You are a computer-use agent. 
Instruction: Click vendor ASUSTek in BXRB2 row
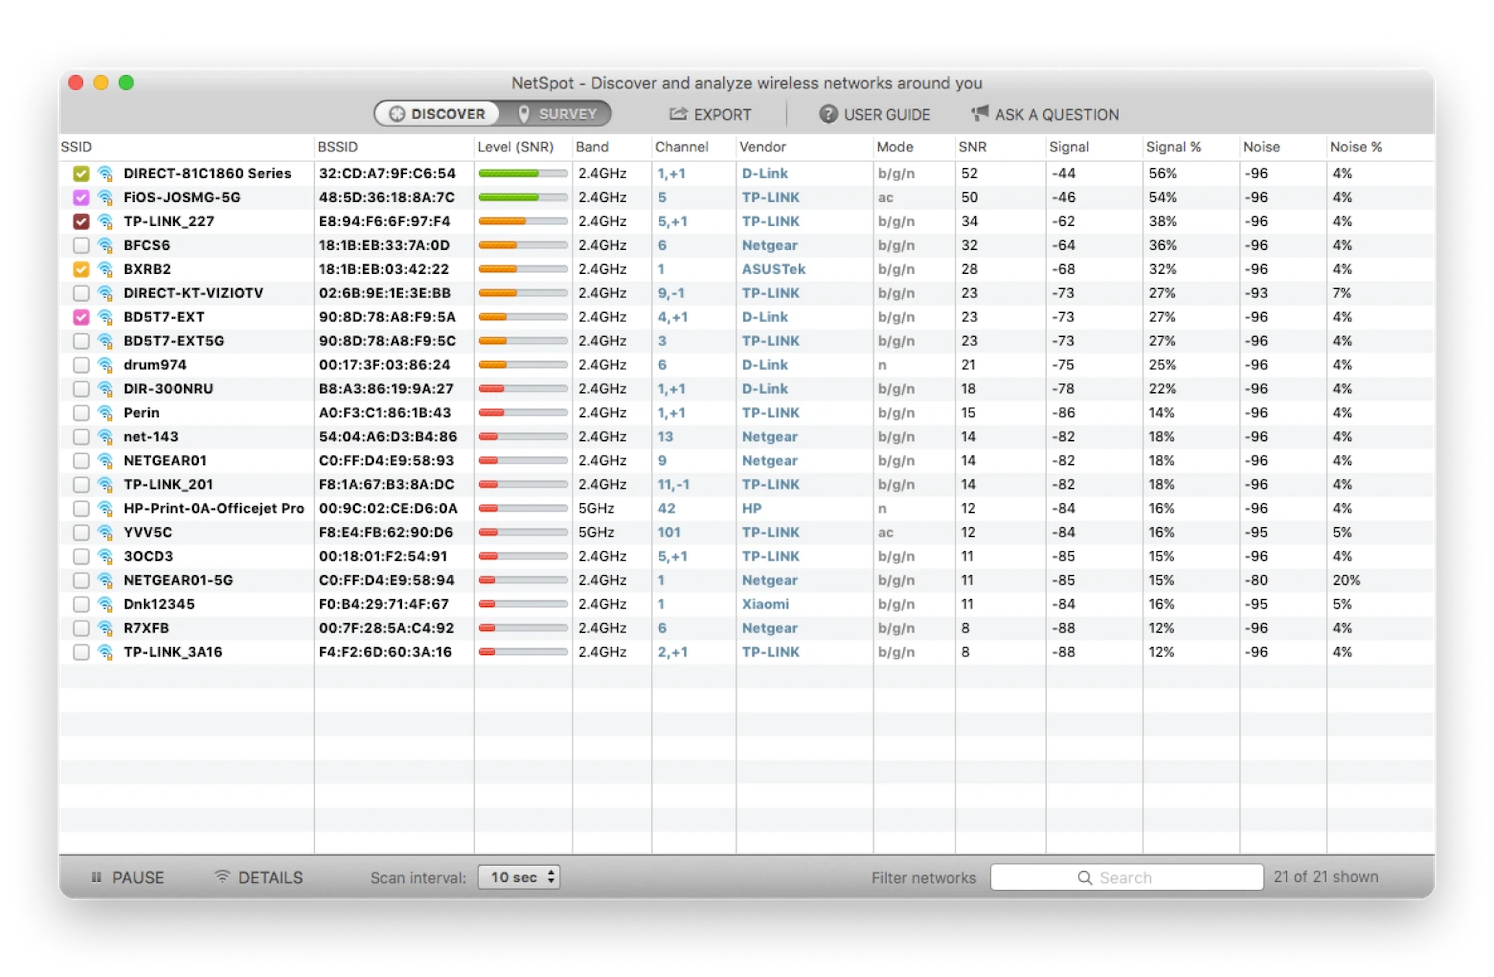(x=774, y=270)
